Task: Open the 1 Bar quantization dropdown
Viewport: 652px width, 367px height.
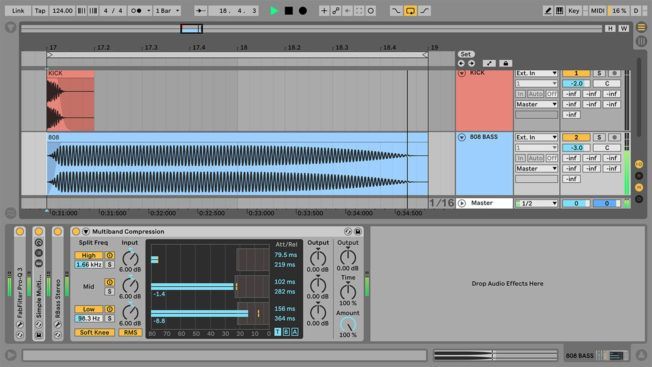Action: (167, 11)
